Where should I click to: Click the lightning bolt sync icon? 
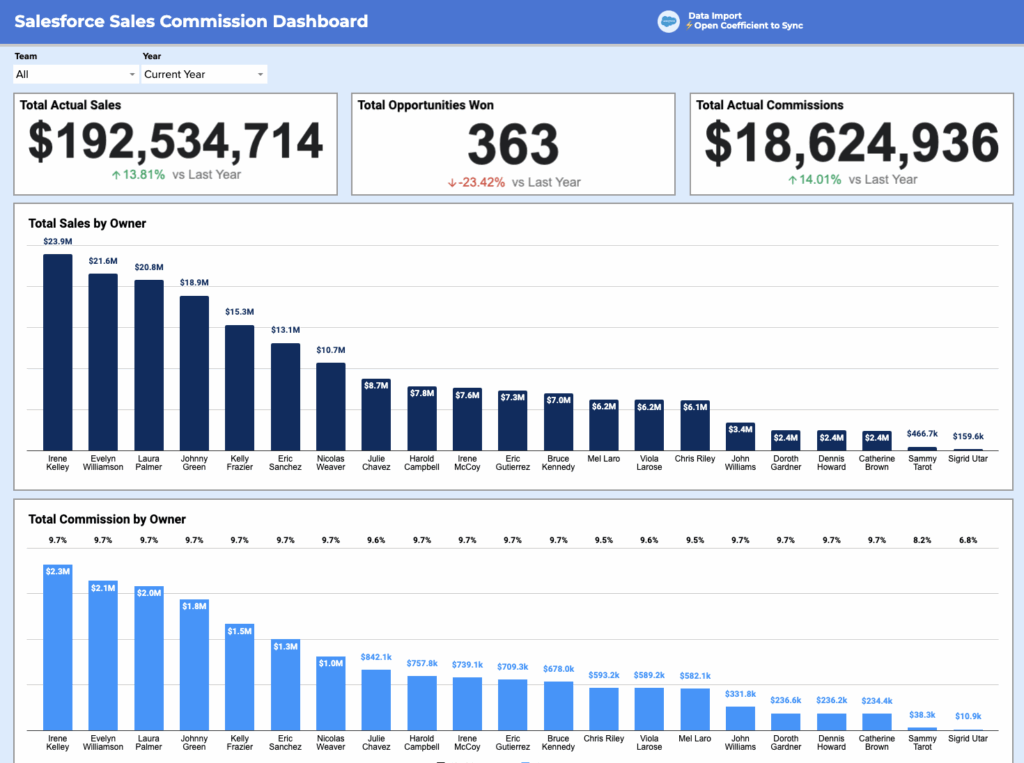click(x=689, y=26)
